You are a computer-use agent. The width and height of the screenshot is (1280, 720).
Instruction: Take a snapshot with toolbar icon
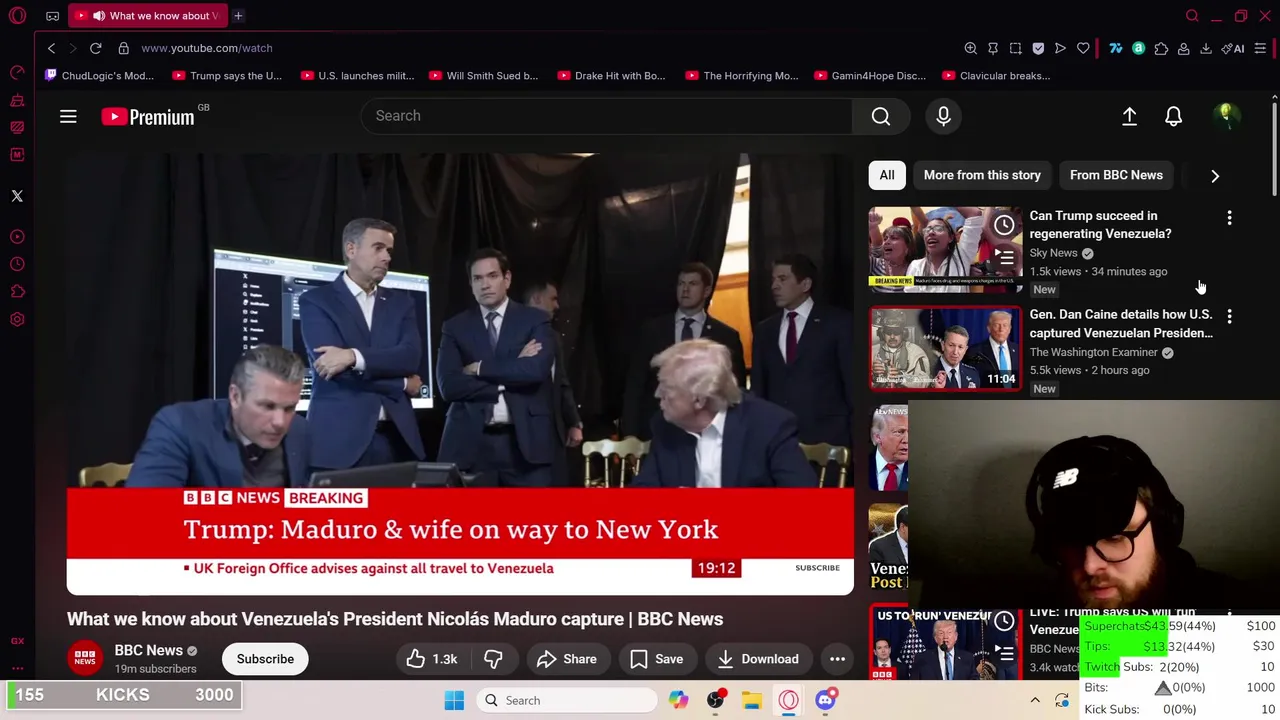point(1015,48)
